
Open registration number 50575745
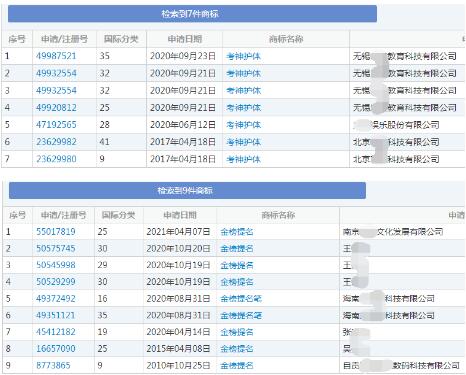pyautogui.click(x=56, y=248)
